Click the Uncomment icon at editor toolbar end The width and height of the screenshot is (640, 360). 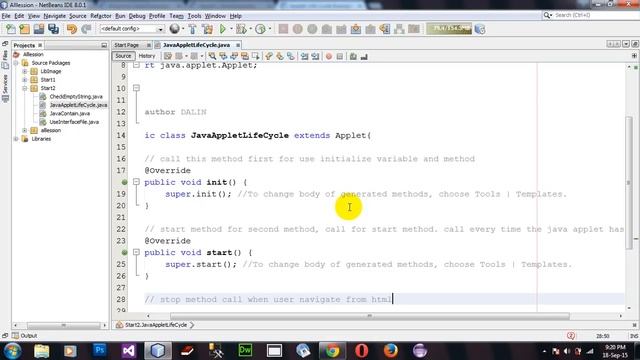[x=364, y=56]
